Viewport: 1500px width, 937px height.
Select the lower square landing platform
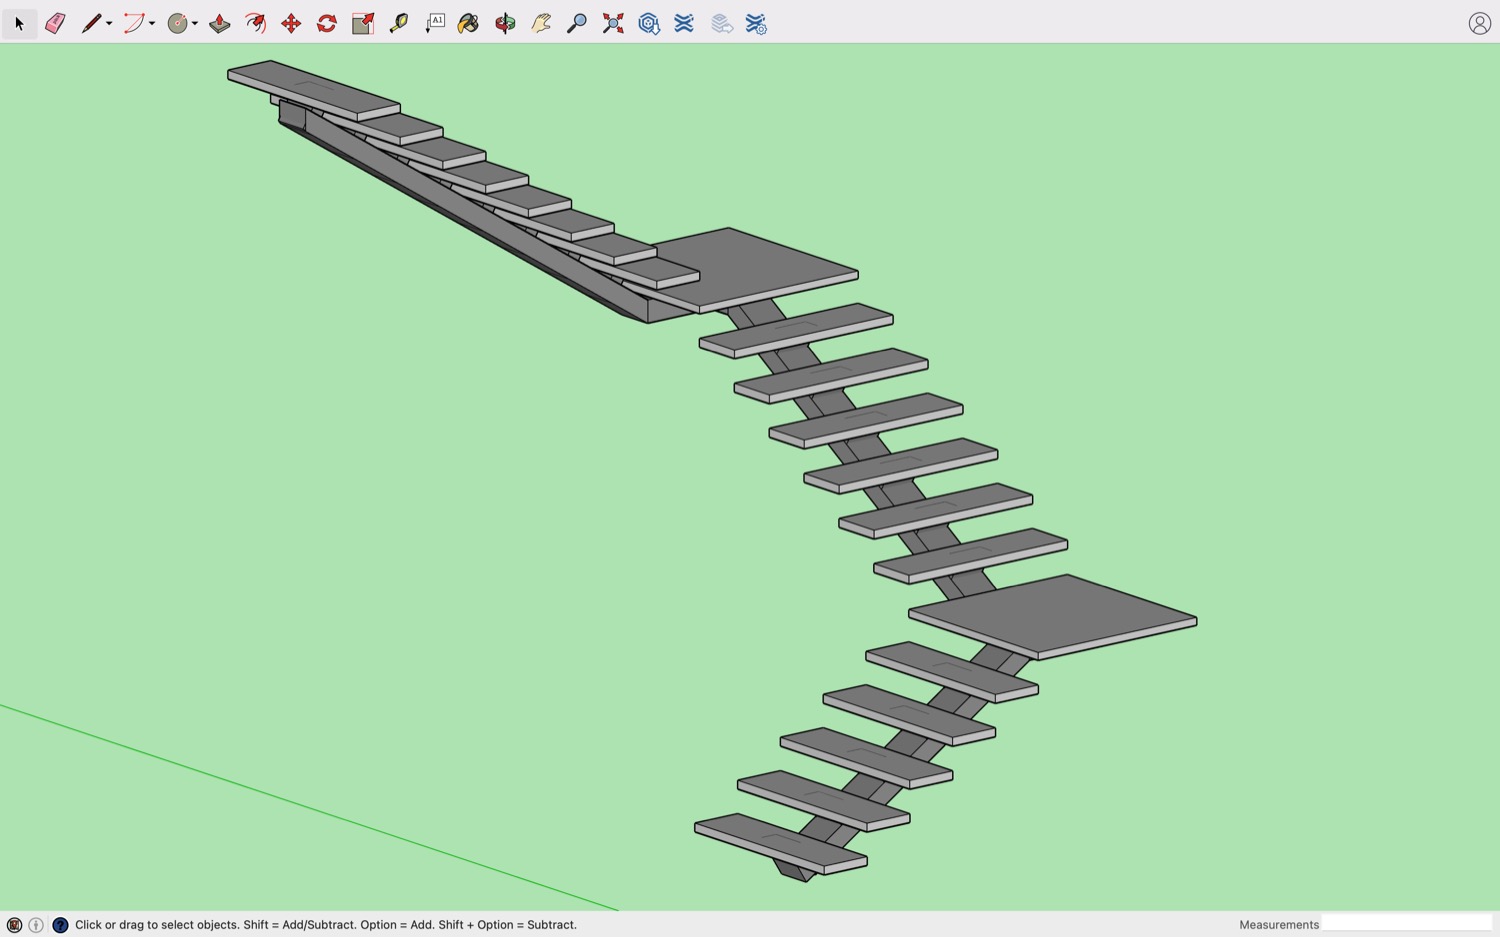[x=1053, y=615]
